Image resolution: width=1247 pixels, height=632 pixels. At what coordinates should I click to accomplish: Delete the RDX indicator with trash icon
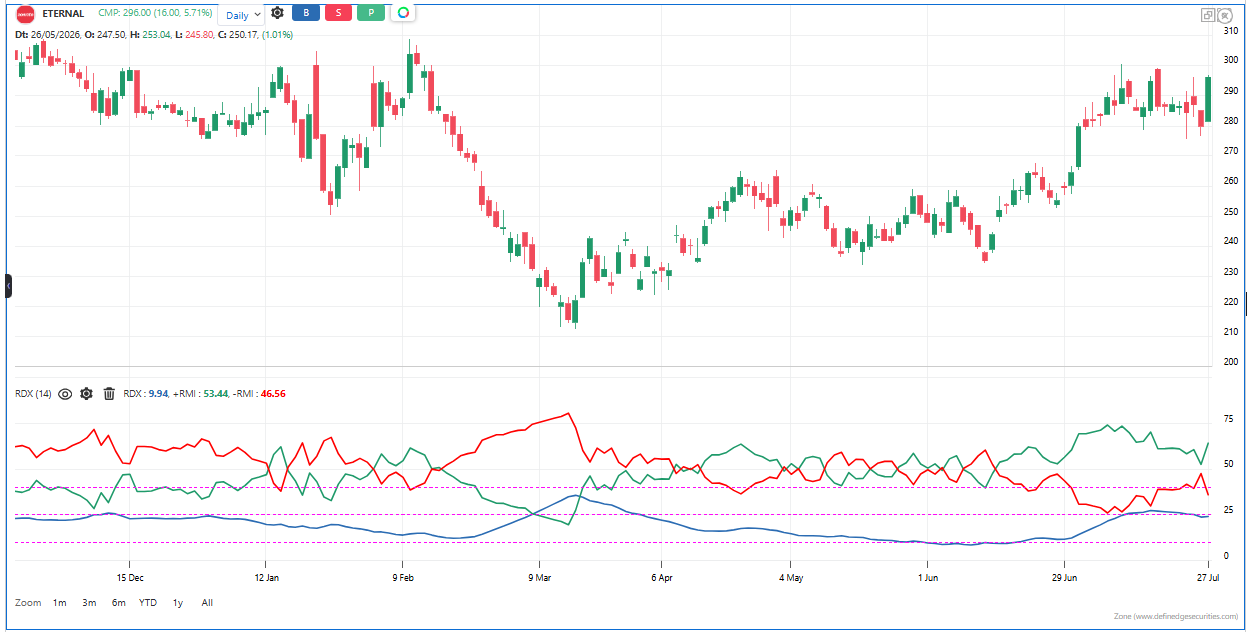(109, 394)
